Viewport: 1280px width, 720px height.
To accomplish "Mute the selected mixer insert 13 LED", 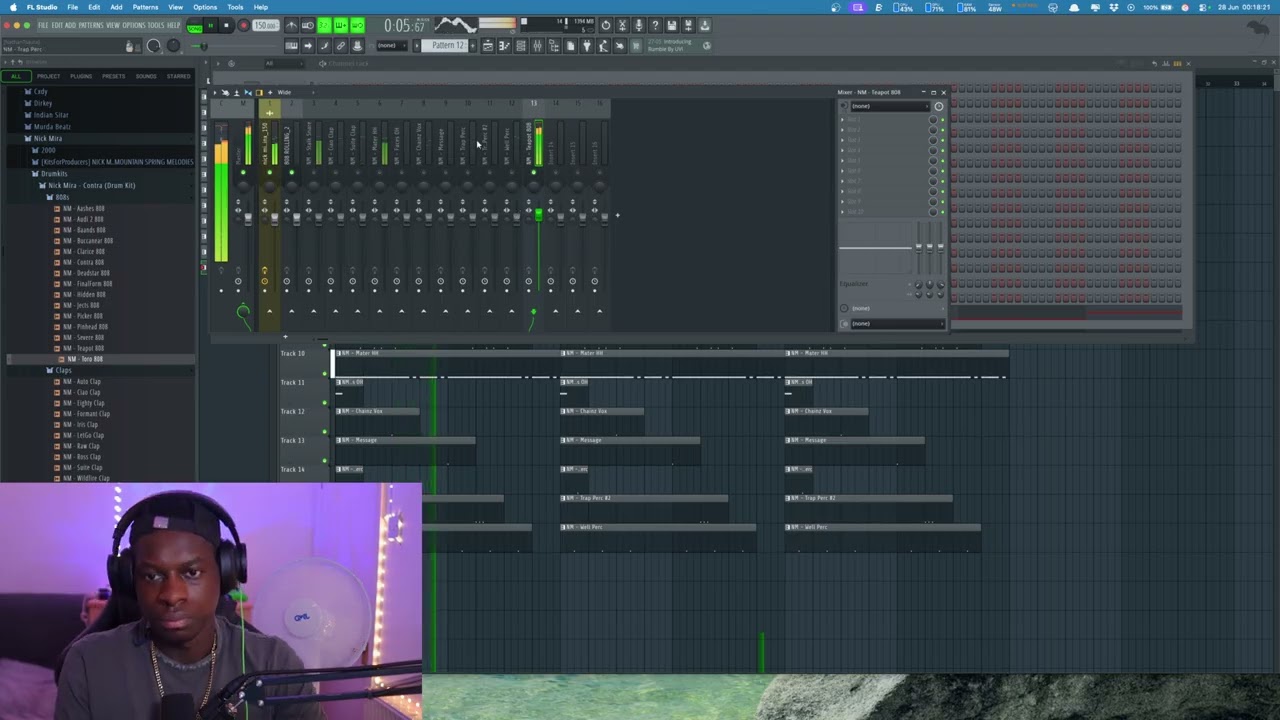I will [x=533, y=173].
